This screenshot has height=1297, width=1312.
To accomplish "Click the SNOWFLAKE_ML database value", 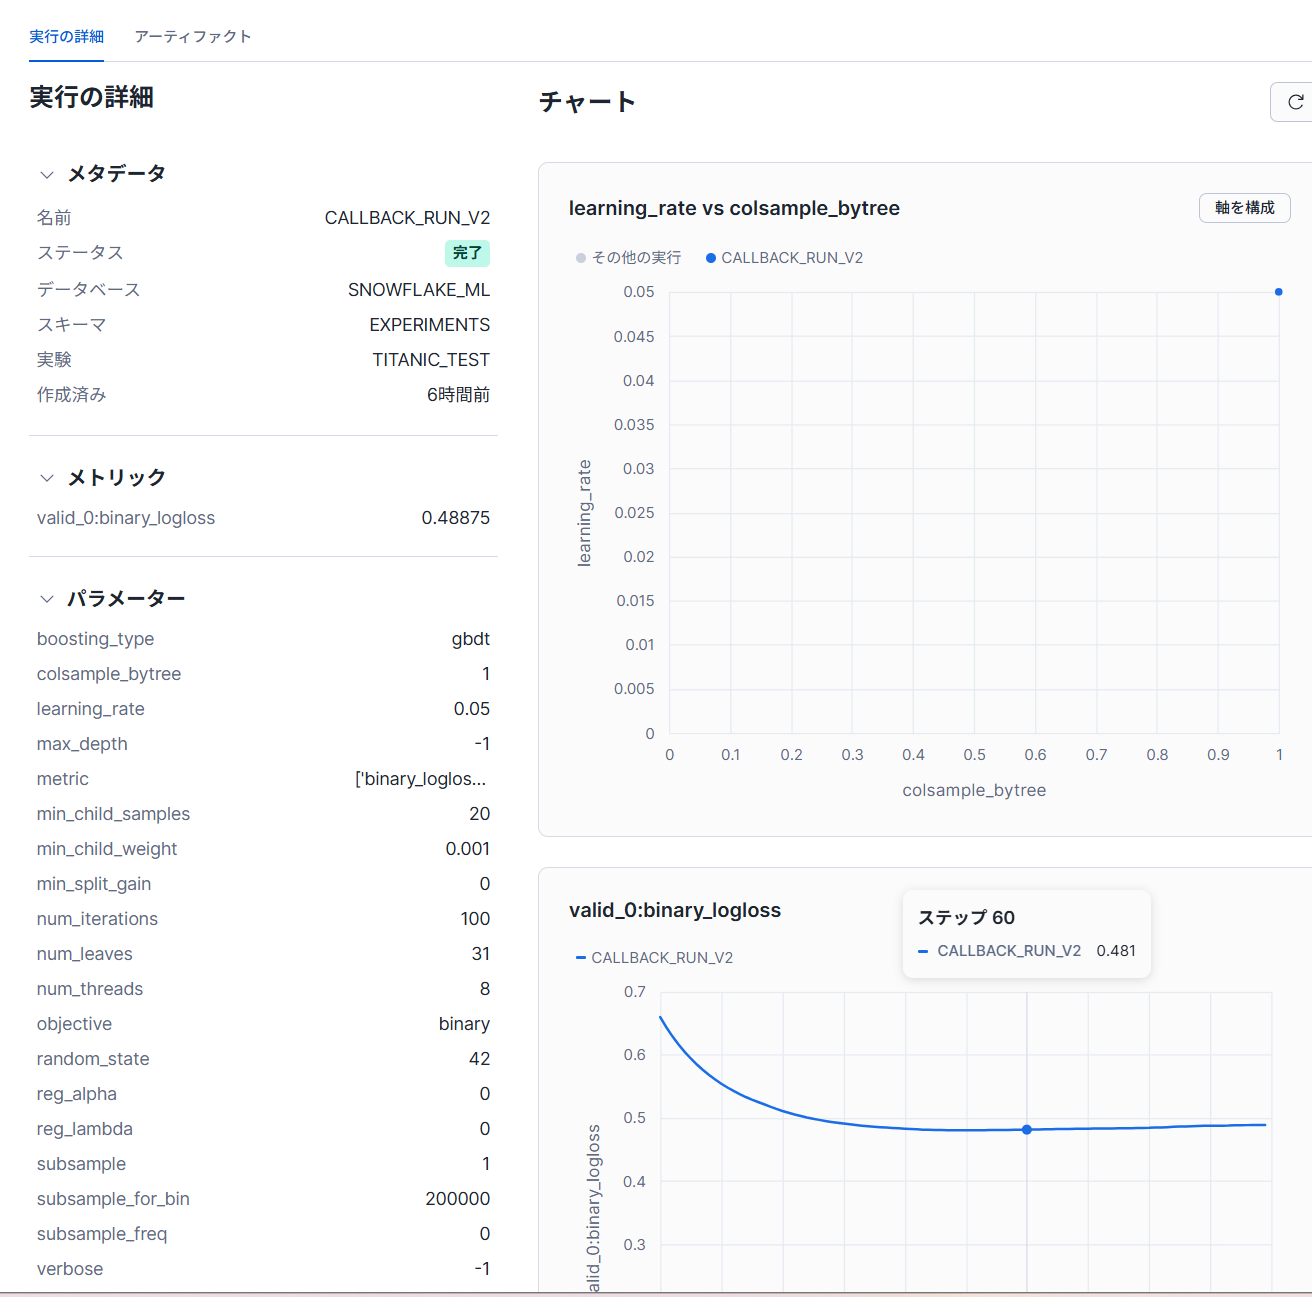I will [418, 290].
